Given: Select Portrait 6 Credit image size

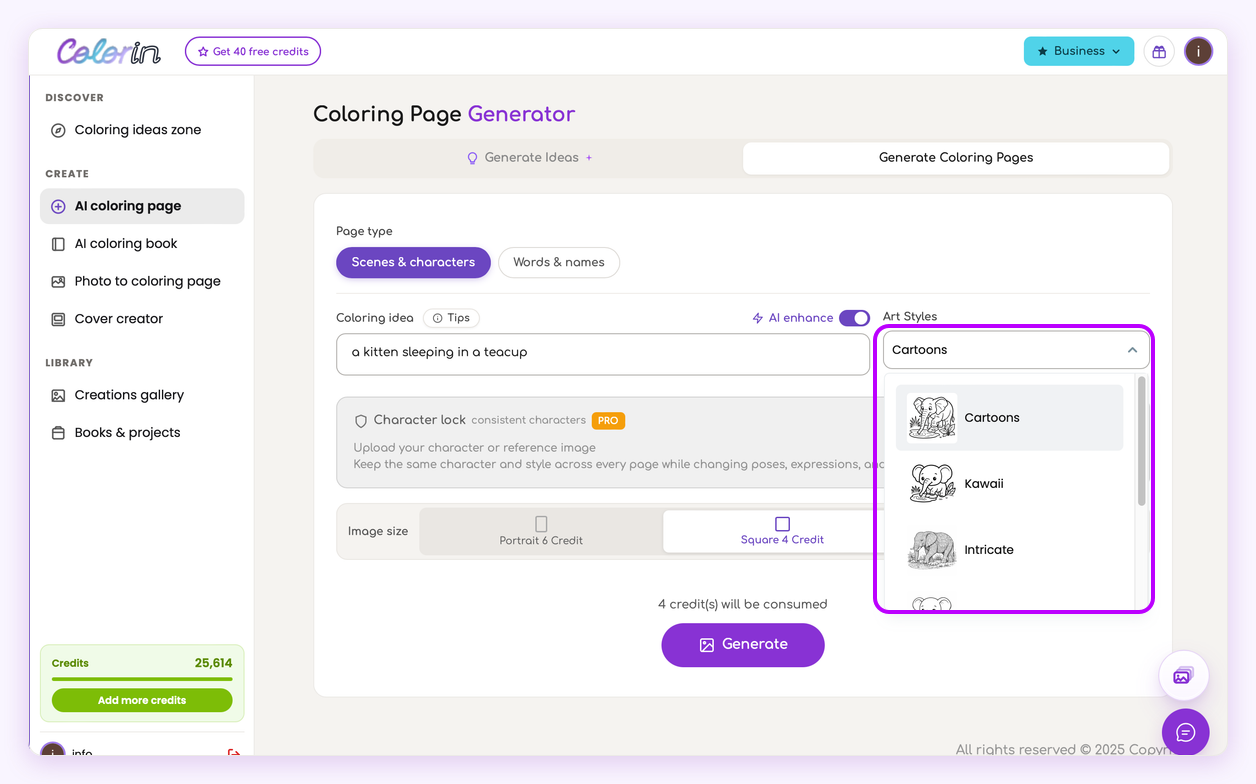Looking at the screenshot, I should [x=541, y=531].
